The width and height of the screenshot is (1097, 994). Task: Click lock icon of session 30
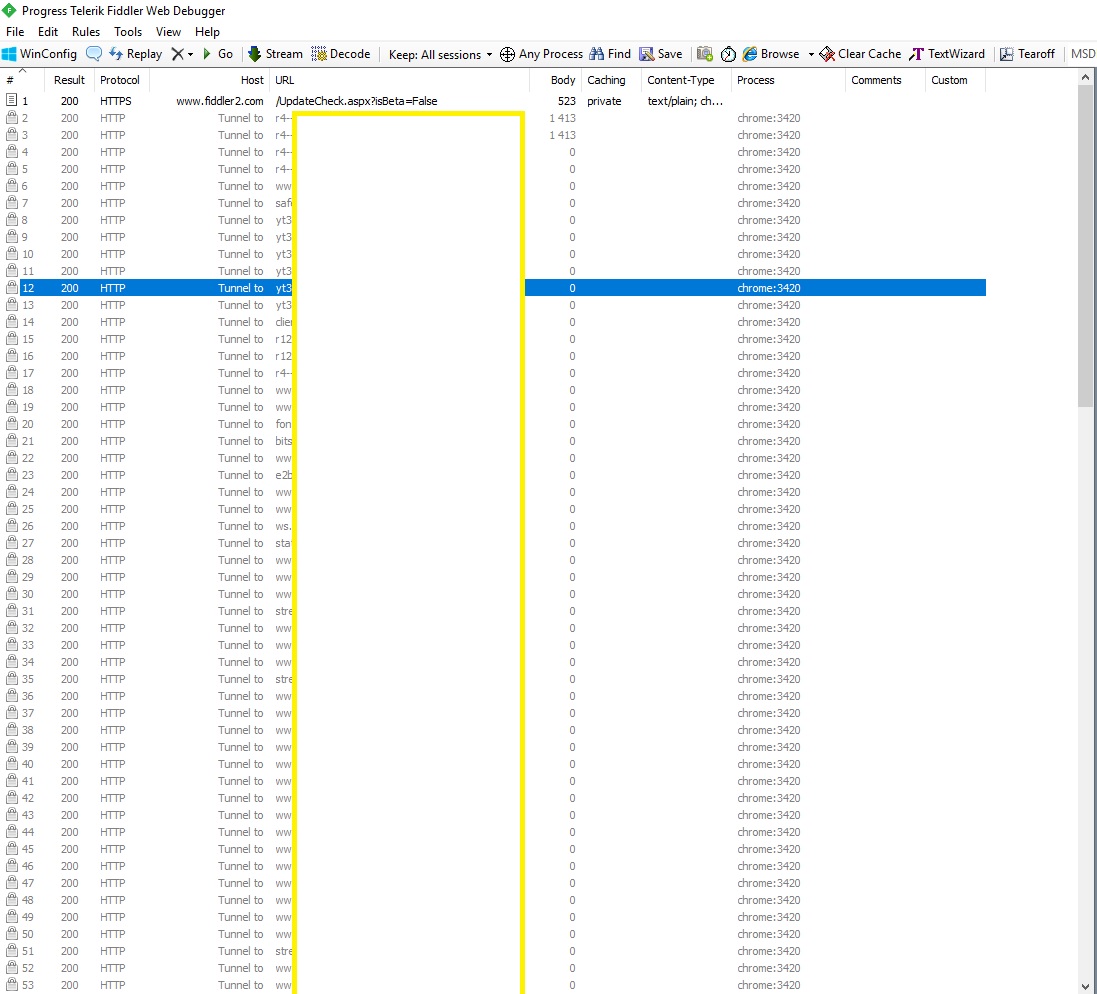(11, 593)
